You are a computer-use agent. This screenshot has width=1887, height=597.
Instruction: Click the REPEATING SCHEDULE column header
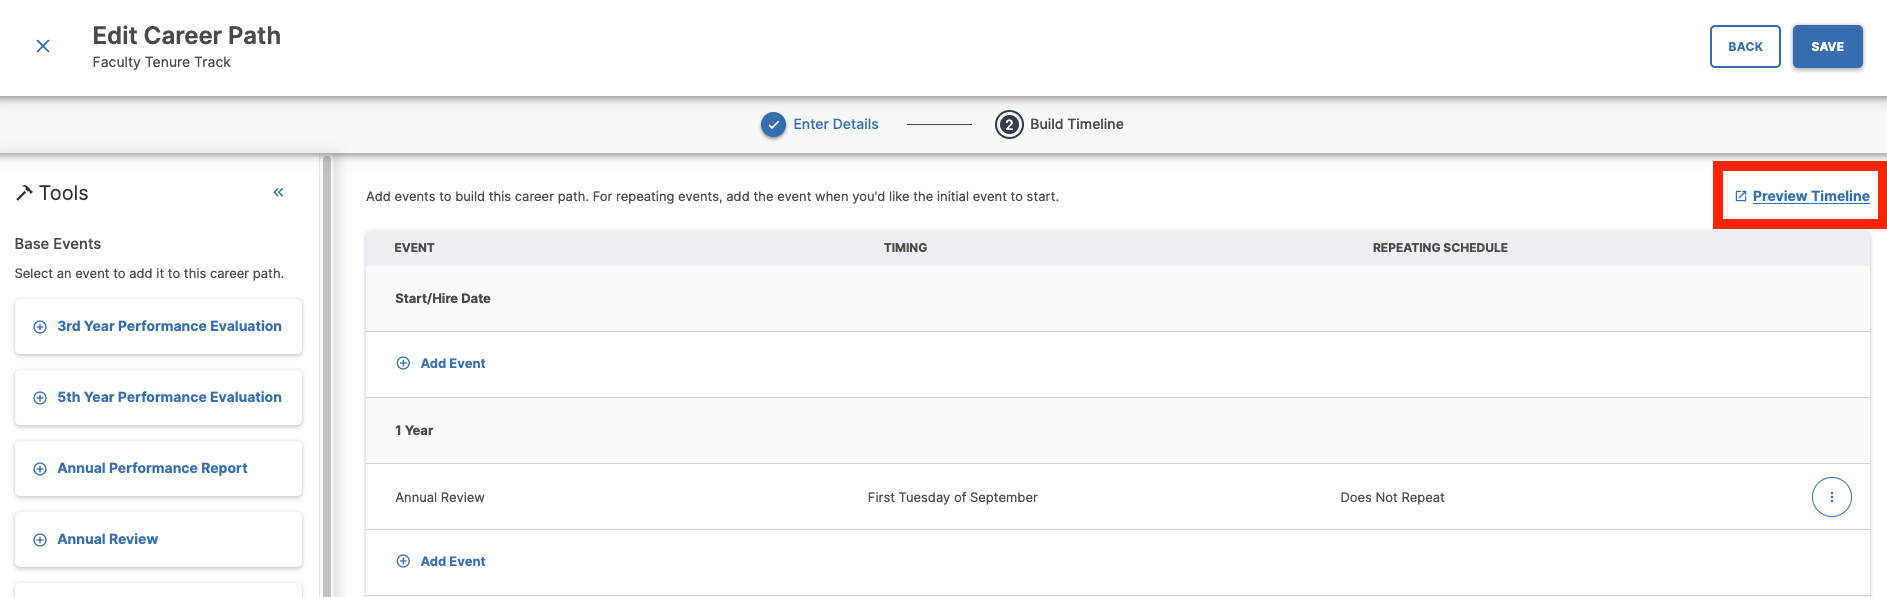click(x=1440, y=248)
